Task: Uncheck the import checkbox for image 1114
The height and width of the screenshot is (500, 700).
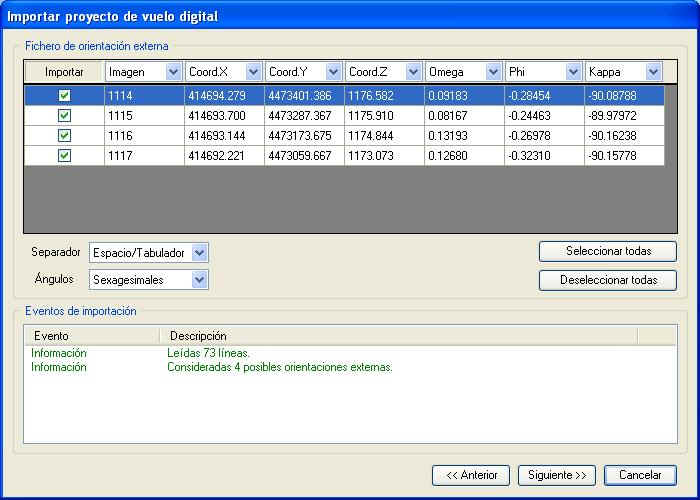Action: click(65, 96)
